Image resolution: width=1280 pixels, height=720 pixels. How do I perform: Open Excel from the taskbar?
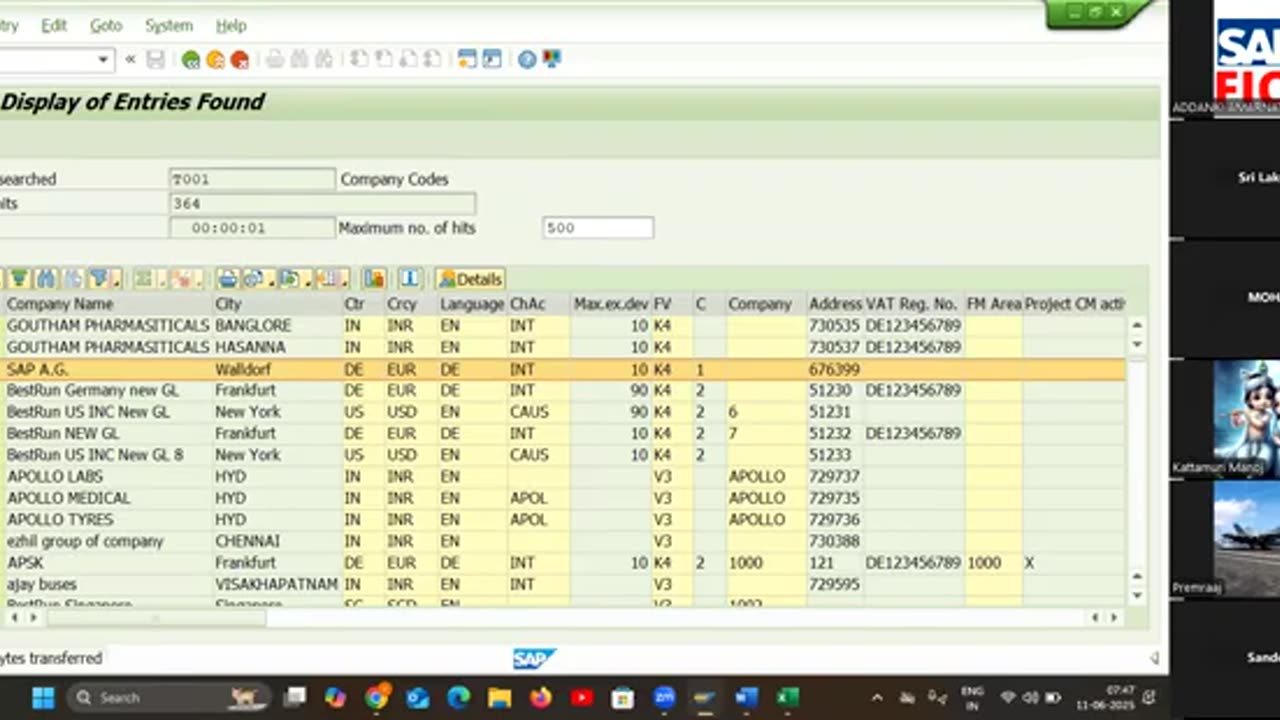[x=788, y=698]
